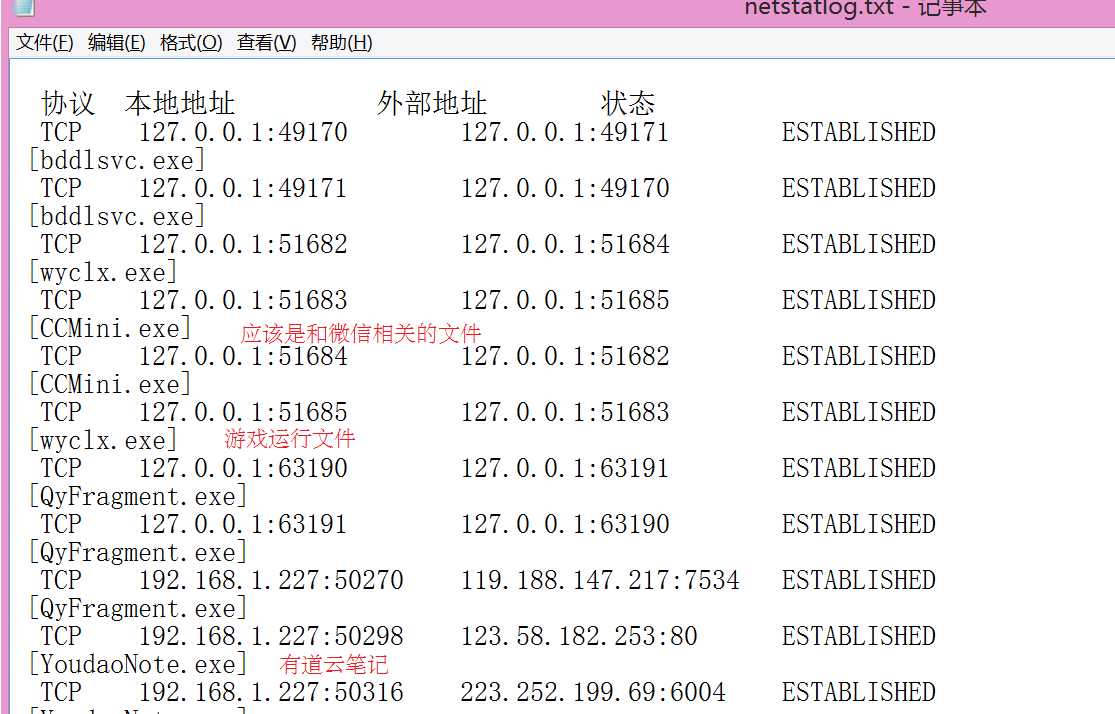Click local address 192.168.1.227:50316
The height and width of the screenshot is (714, 1115).
click(271, 693)
